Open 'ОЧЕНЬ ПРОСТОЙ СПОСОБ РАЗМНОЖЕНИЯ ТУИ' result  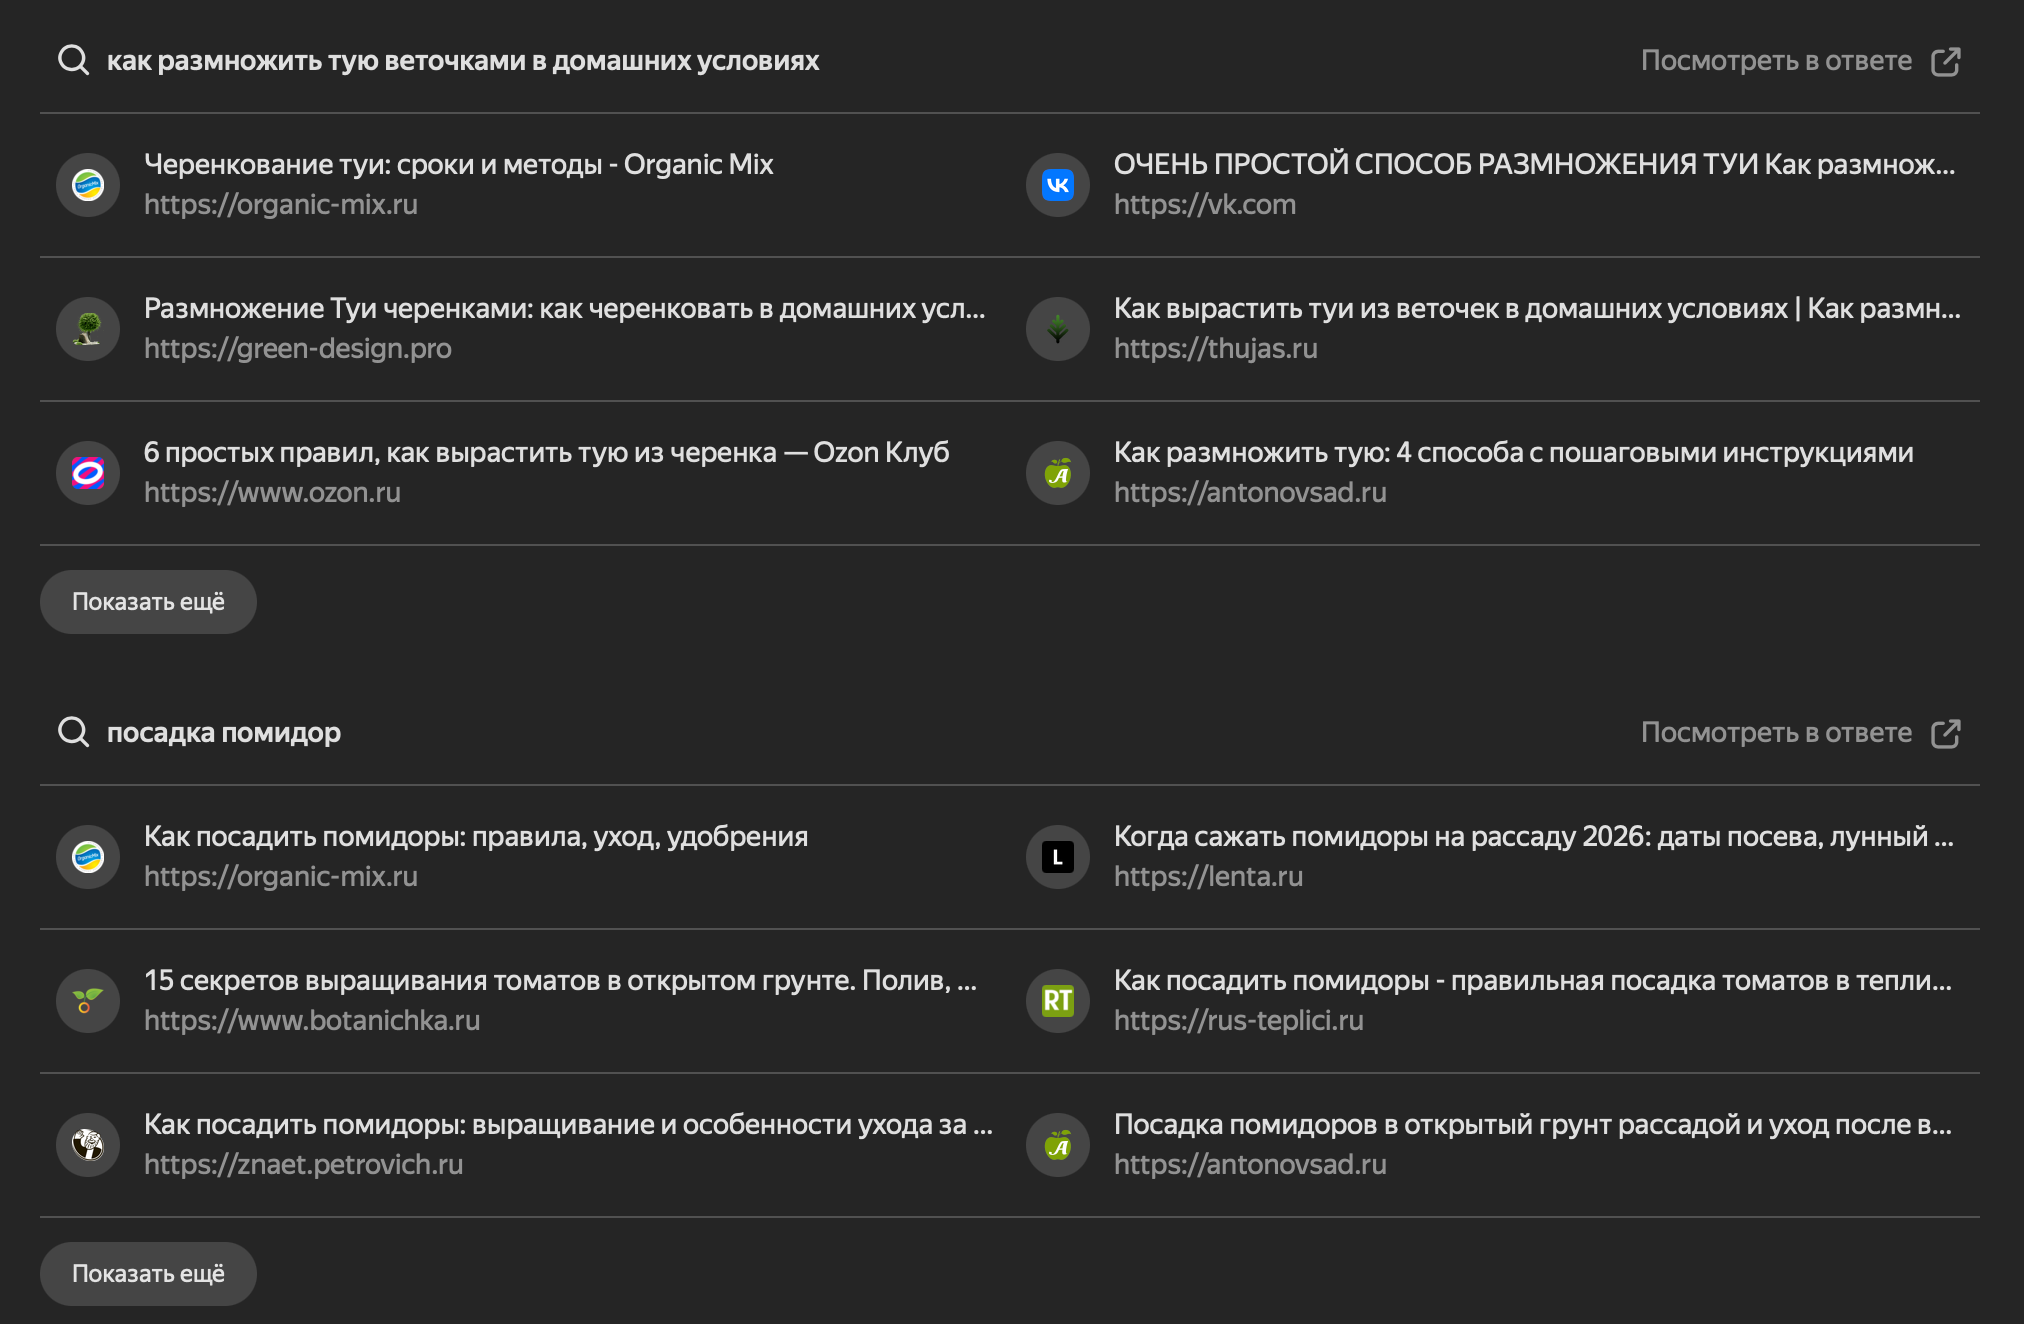pos(1534,164)
